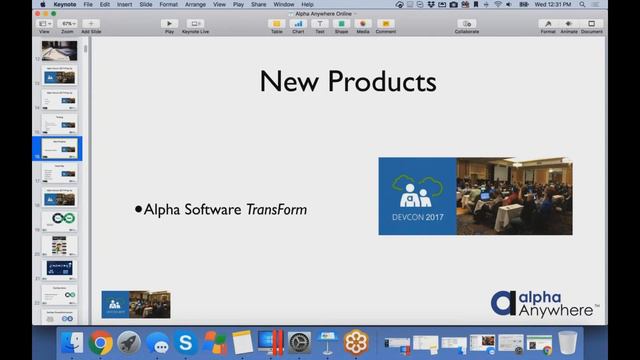
Task: Select slide 18 thumbnail
Action: 59,197
